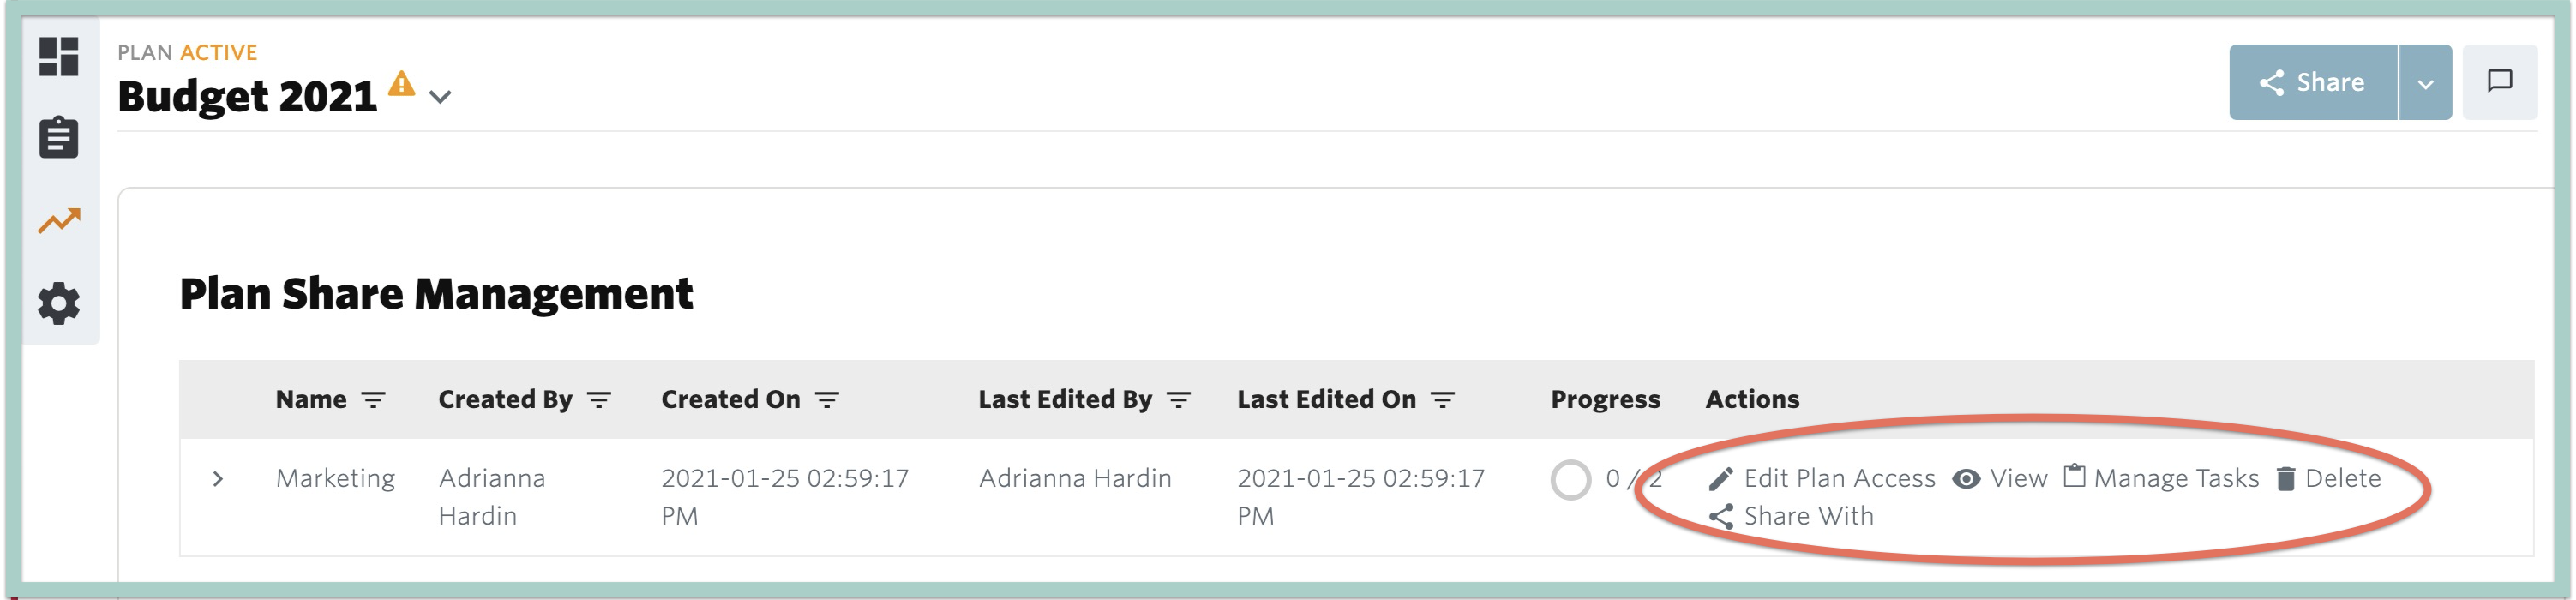This screenshot has width=2576, height=600.
Task: Open the dashboard icon in sidebar
Action: pyautogui.click(x=59, y=56)
